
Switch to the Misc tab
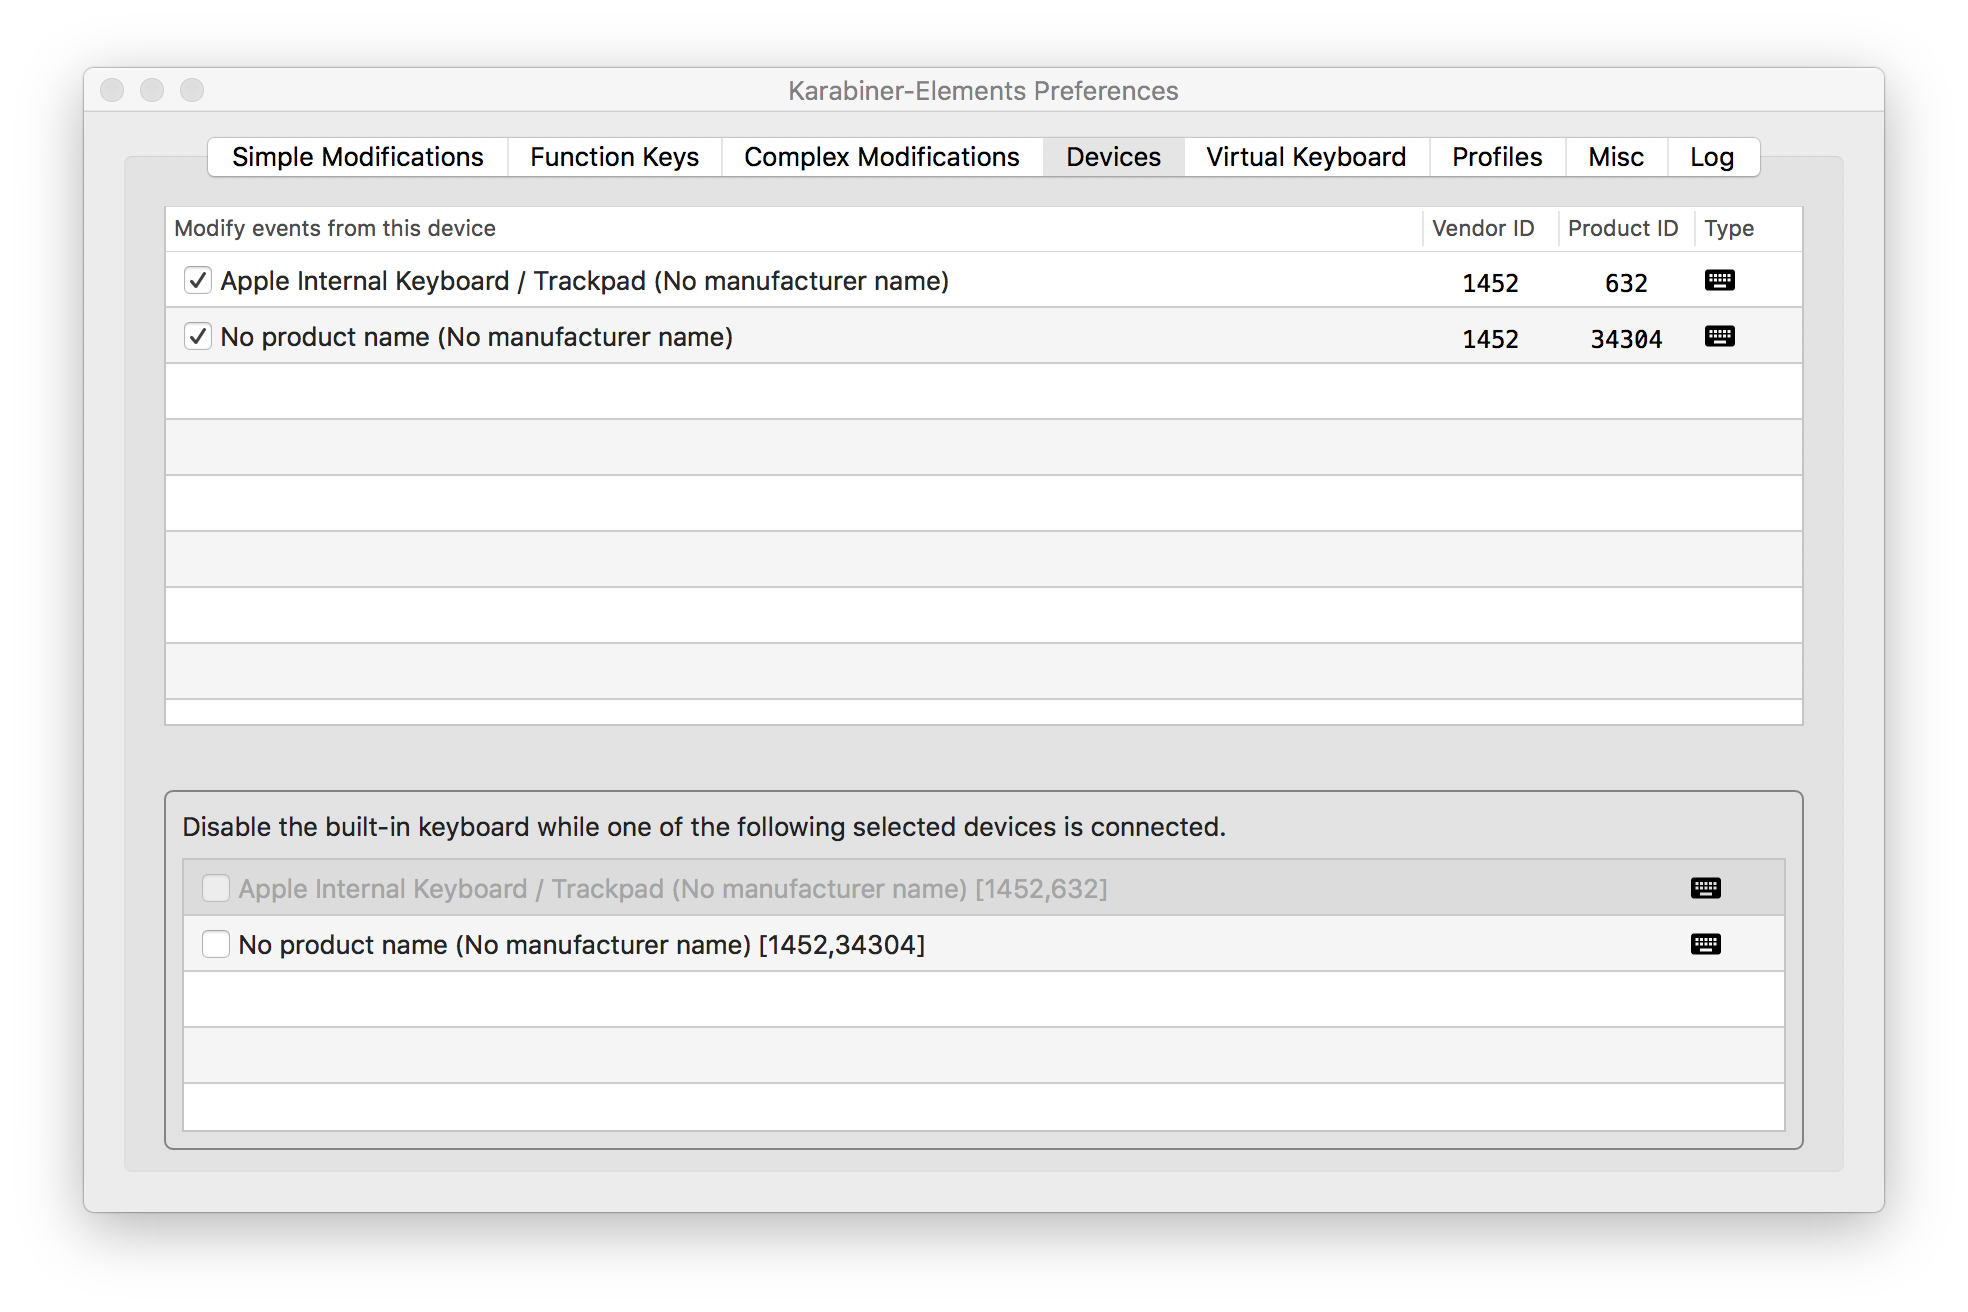tap(1615, 157)
